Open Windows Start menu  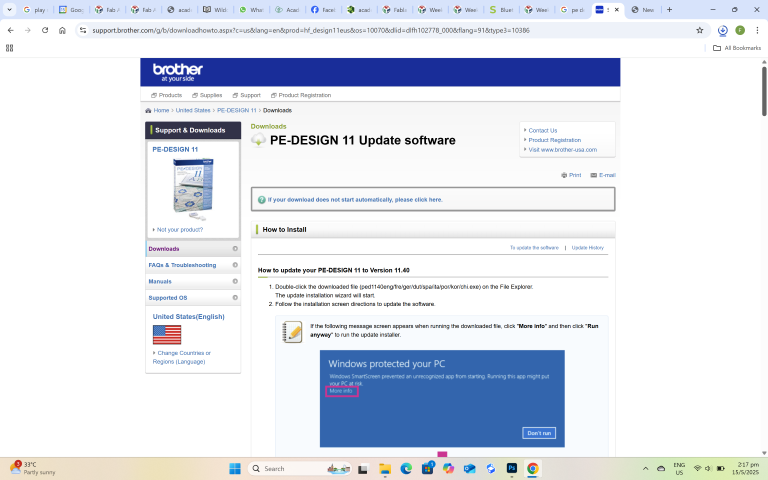tap(235, 469)
